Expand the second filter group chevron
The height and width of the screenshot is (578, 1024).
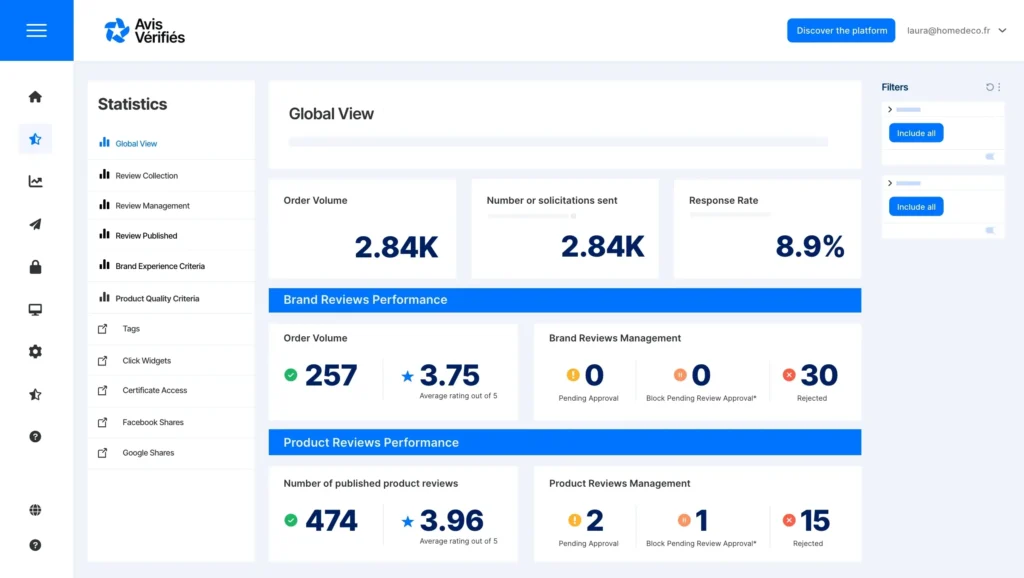pyautogui.click(x=890, y=184)
